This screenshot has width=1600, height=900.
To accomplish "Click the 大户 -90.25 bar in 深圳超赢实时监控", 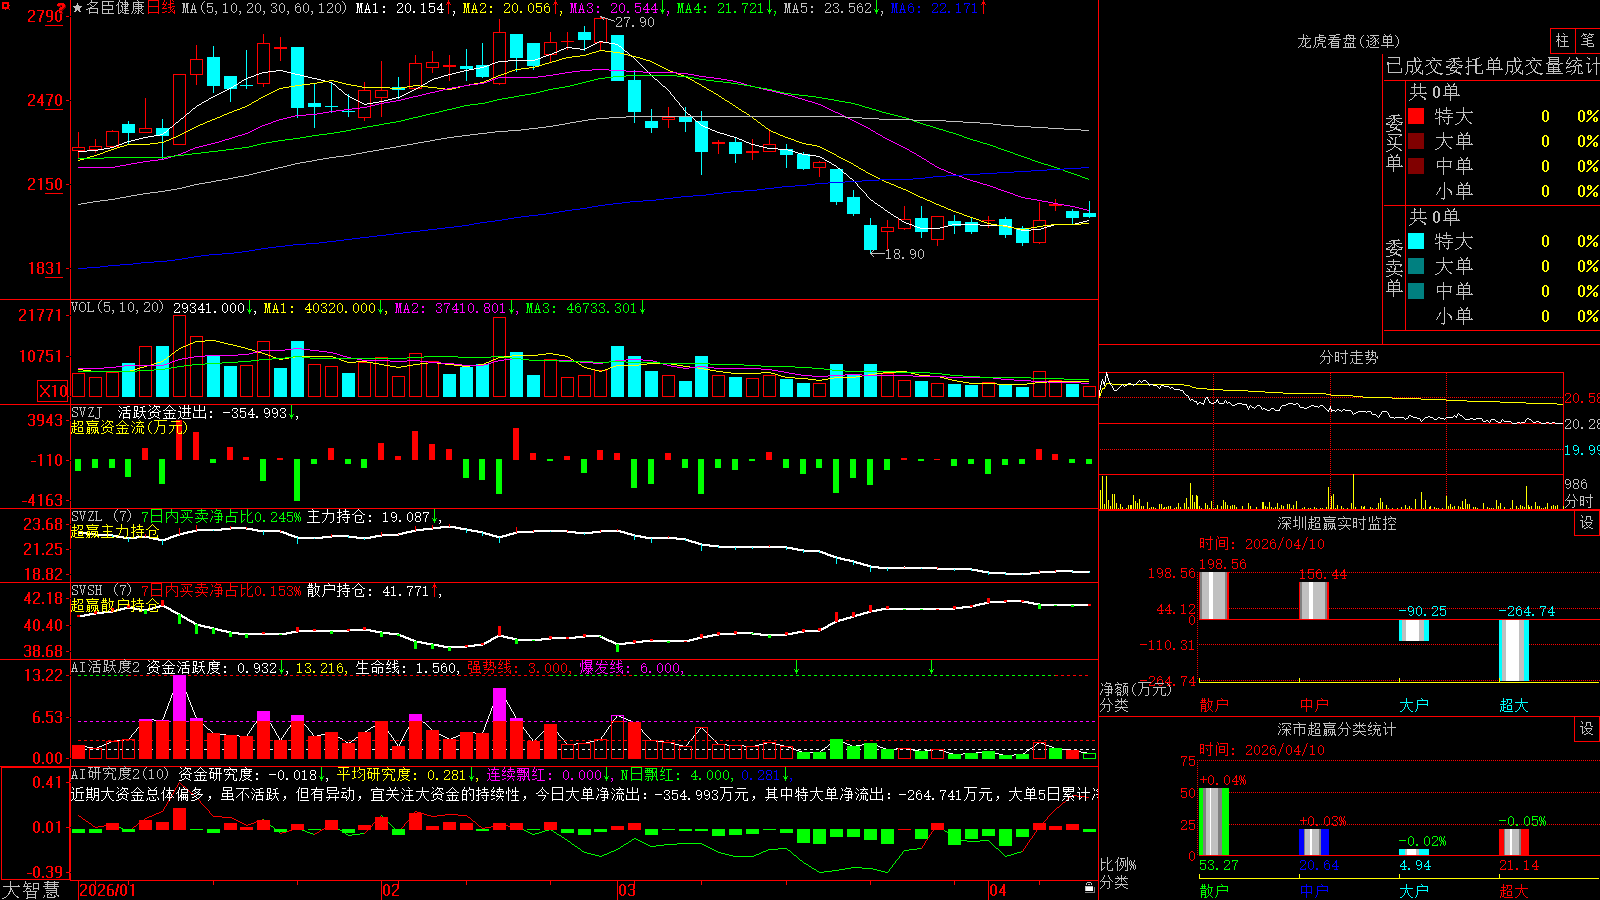I will coord(1414,630).
